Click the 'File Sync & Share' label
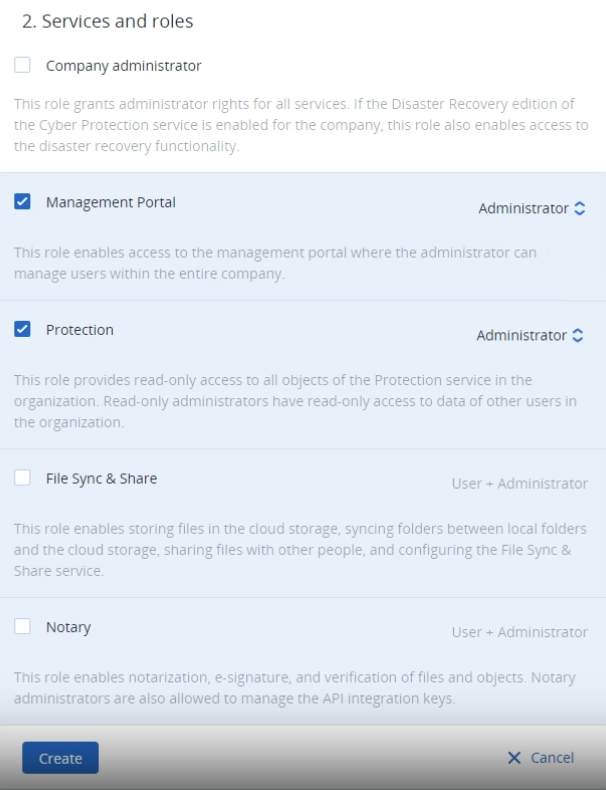 tap(101, 479)
